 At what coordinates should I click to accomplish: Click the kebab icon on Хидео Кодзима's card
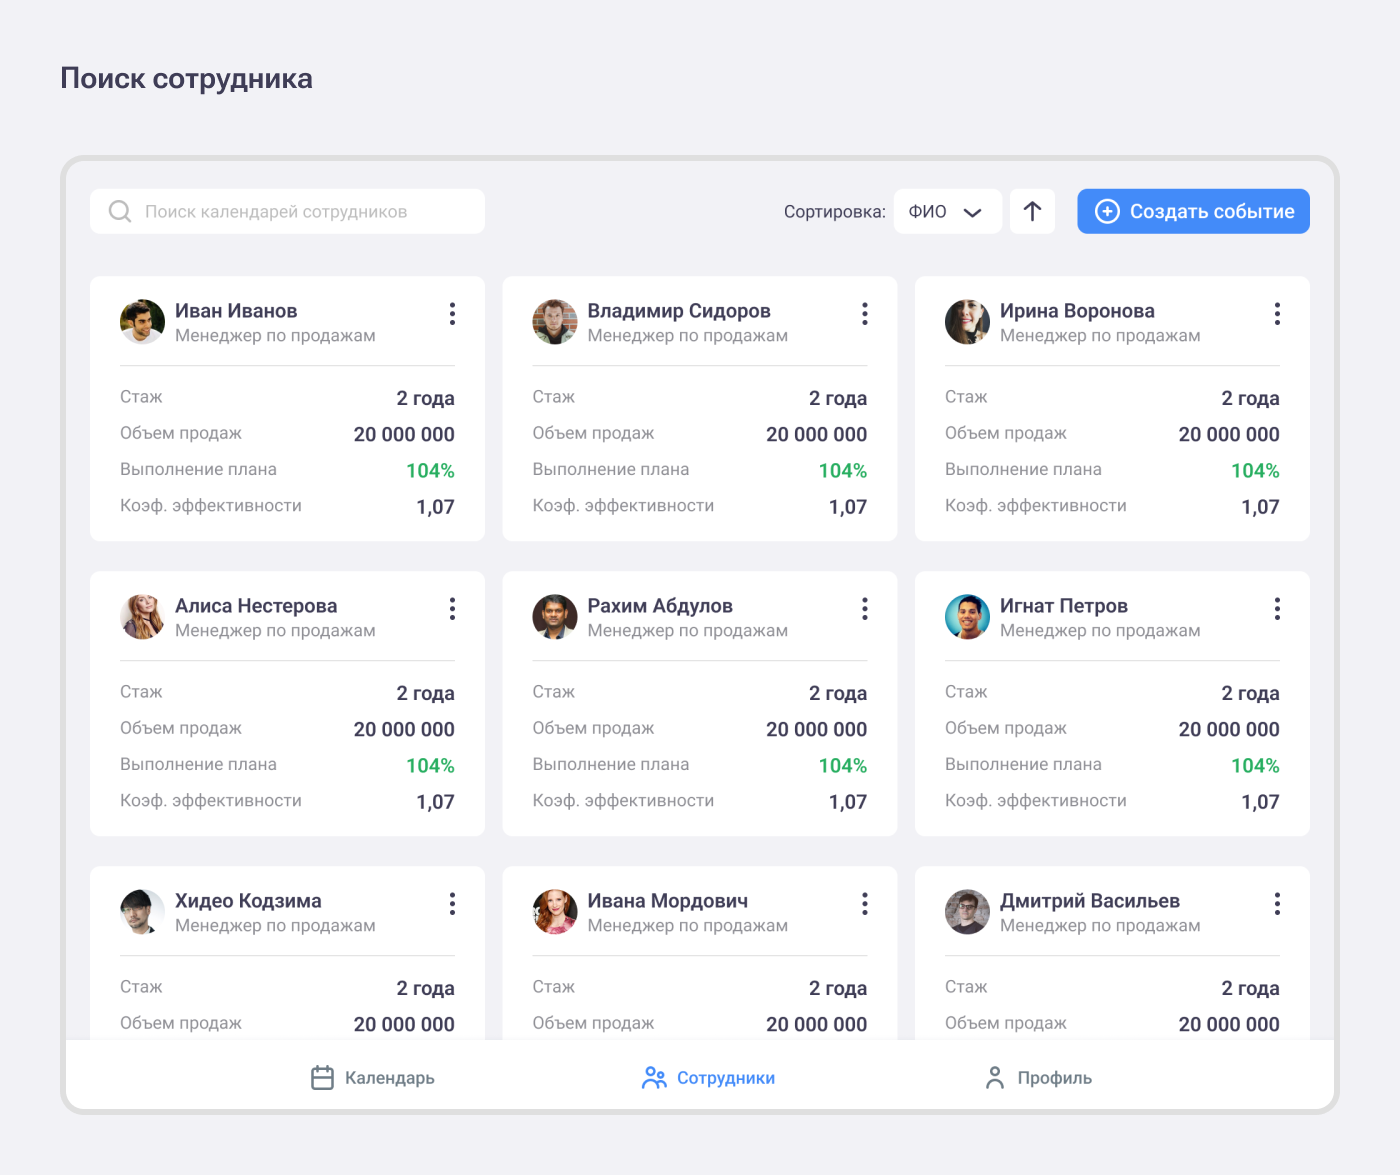click(x=452, y=904)
